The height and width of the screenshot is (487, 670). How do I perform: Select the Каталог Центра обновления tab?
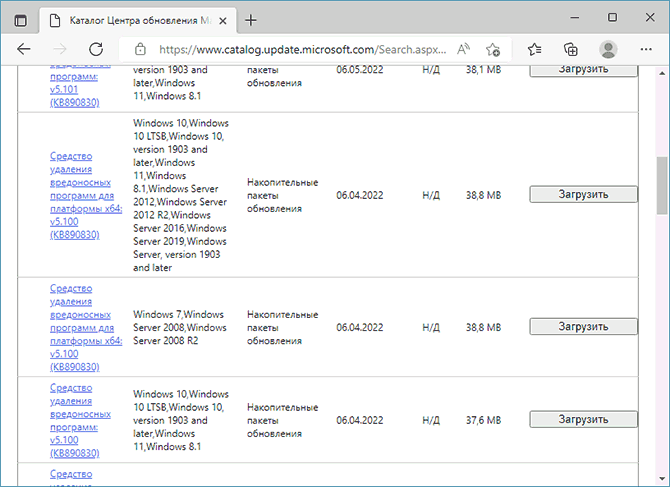click(138, 21)
